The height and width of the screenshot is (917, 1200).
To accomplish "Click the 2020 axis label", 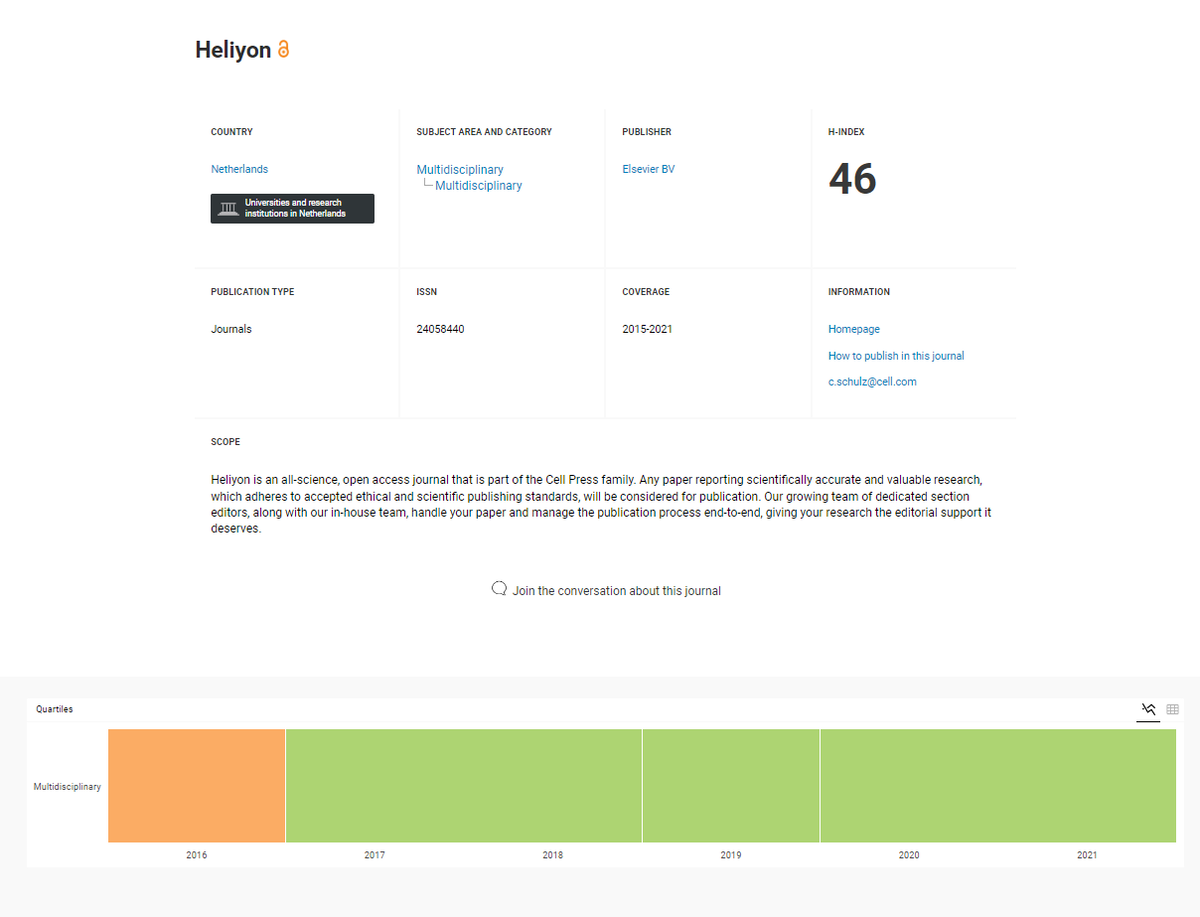I will coord(909,855).
